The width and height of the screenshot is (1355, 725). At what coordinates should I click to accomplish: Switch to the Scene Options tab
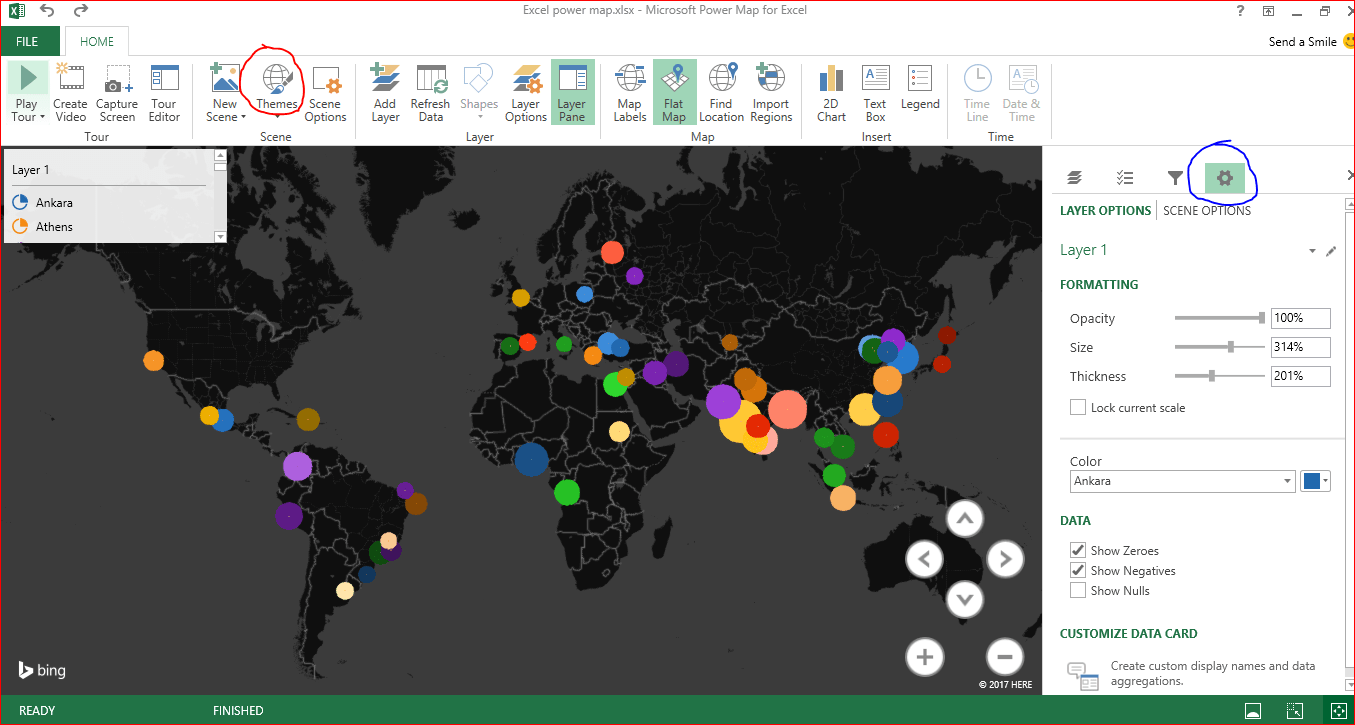click(x=1206, y=210)
